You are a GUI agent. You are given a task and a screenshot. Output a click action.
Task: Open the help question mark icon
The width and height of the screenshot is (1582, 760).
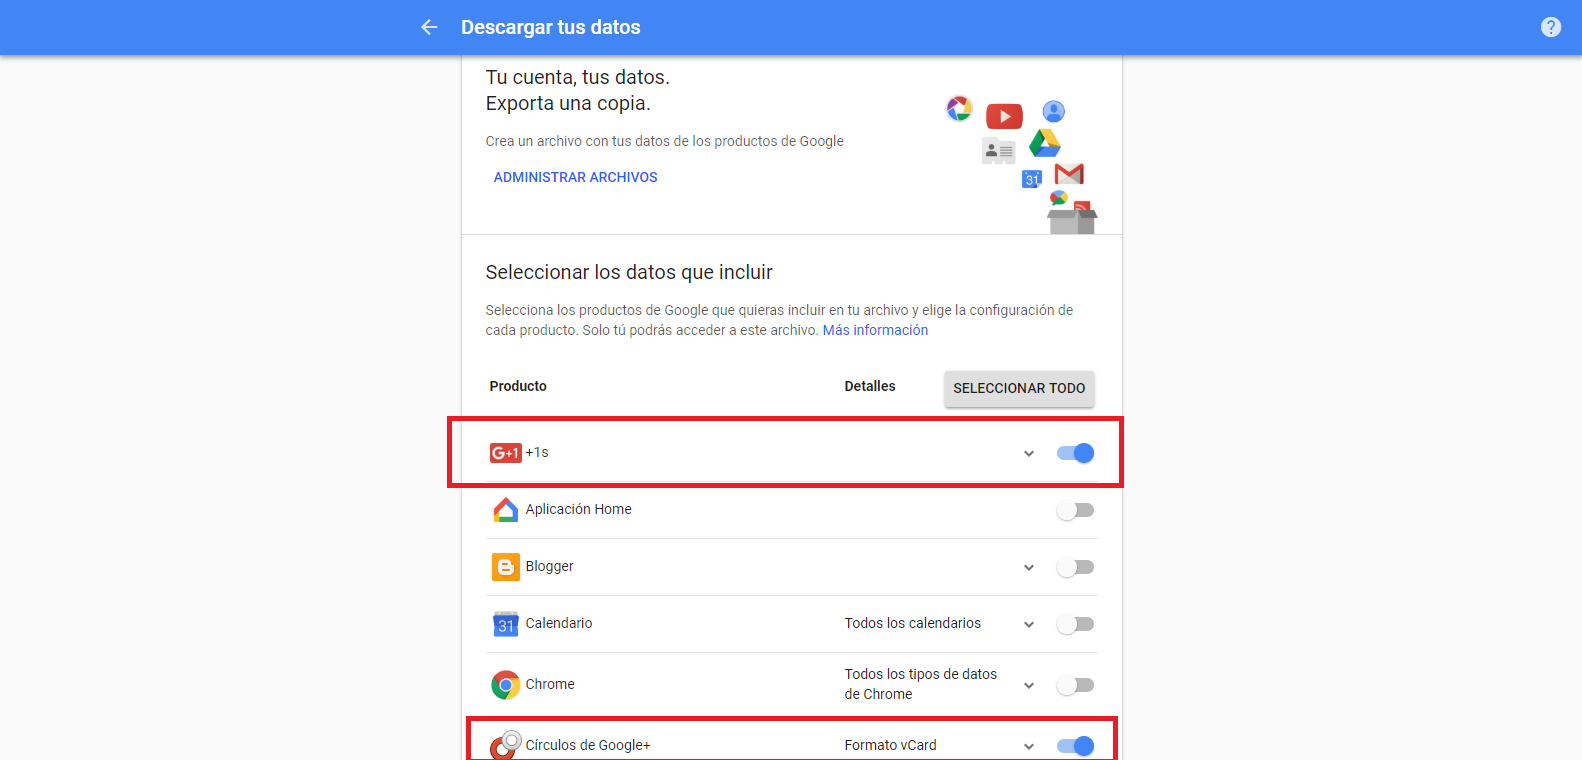point(1551,27)
